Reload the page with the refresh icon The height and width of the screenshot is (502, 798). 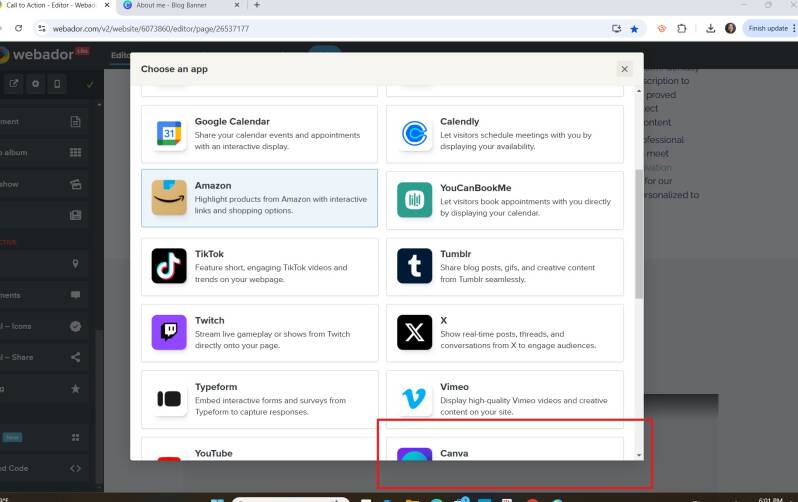pyautogui.click(x=18, y=29)
